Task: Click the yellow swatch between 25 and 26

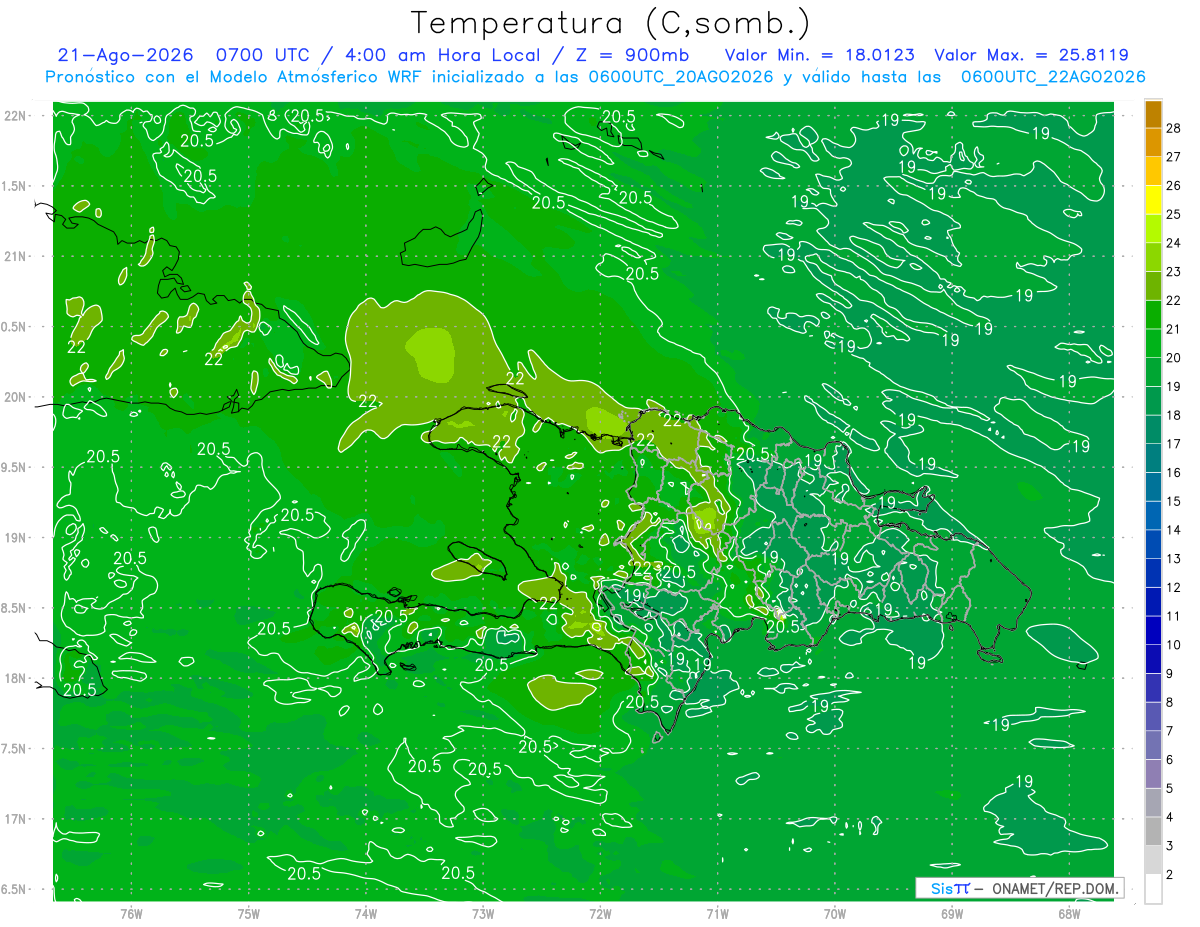Action: [1153, 200]
